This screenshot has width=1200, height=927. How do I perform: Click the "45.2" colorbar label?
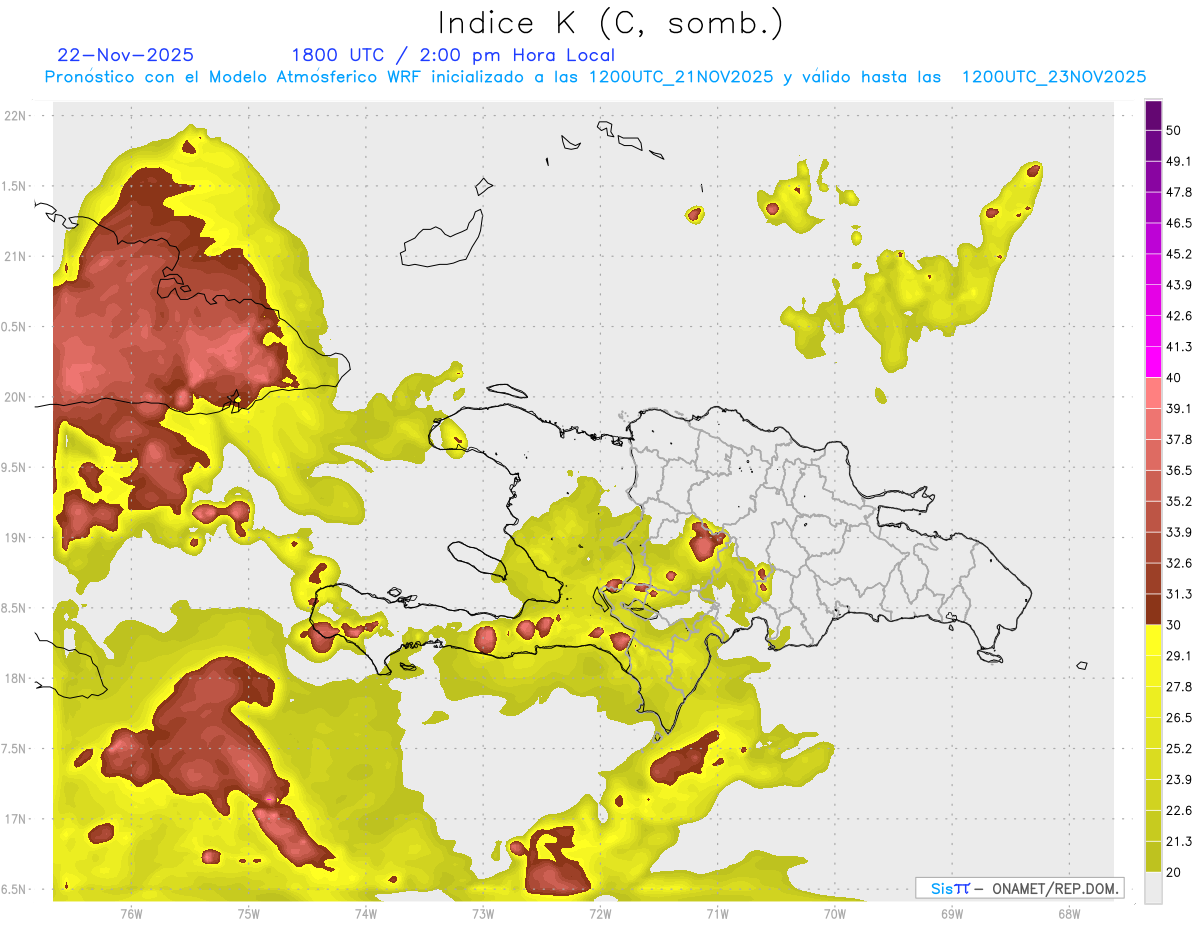[1179, 254]
